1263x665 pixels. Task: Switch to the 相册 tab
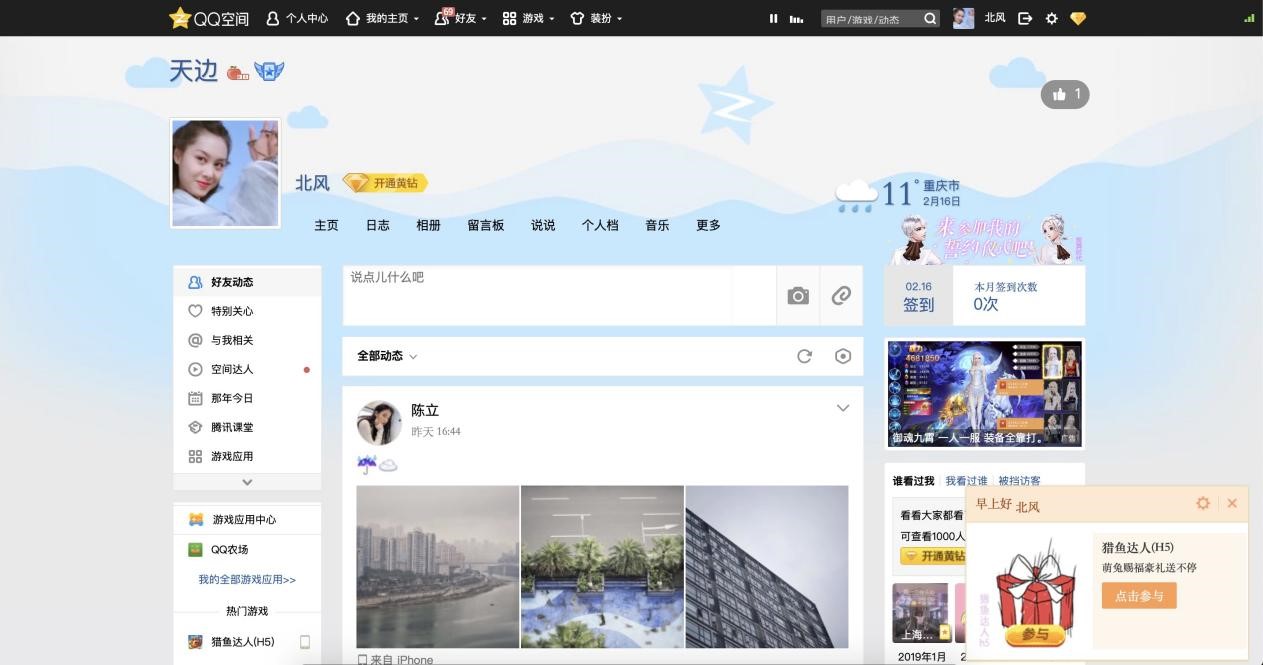tap(428, 225)
